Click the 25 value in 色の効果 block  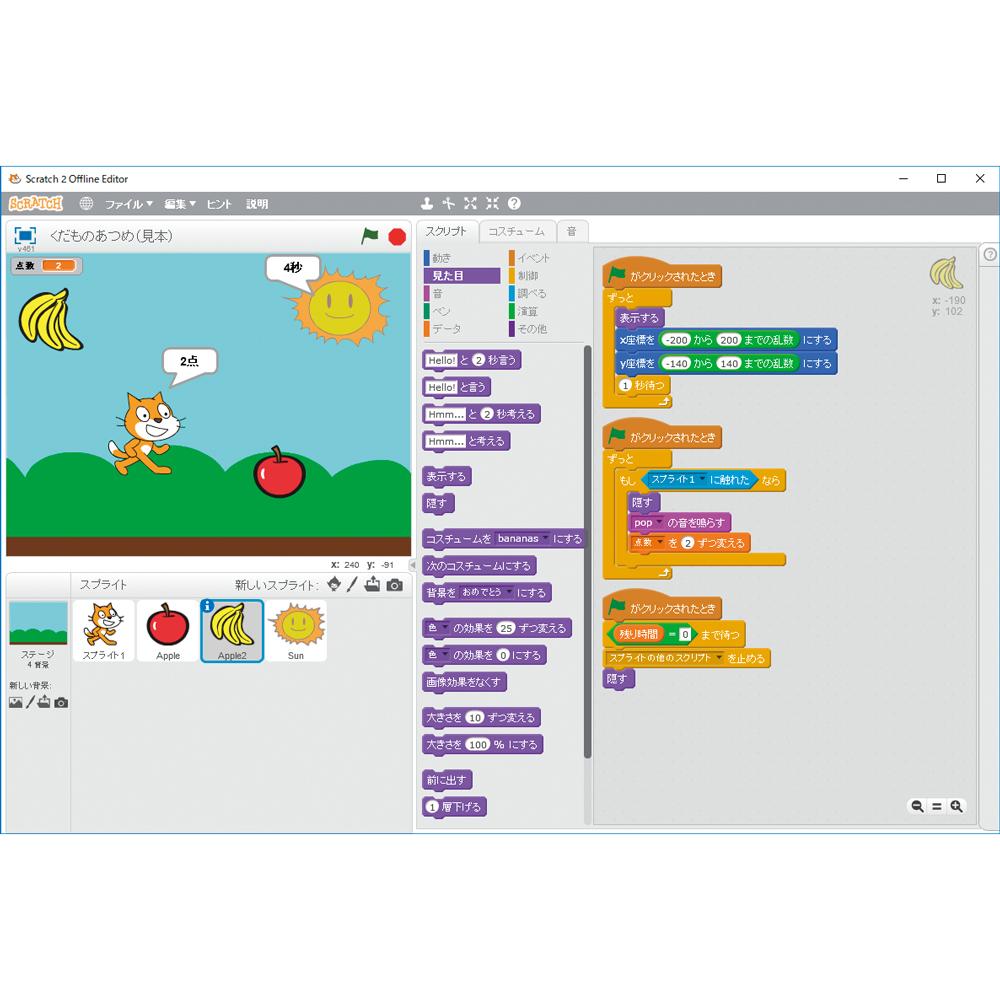point(506,628)
